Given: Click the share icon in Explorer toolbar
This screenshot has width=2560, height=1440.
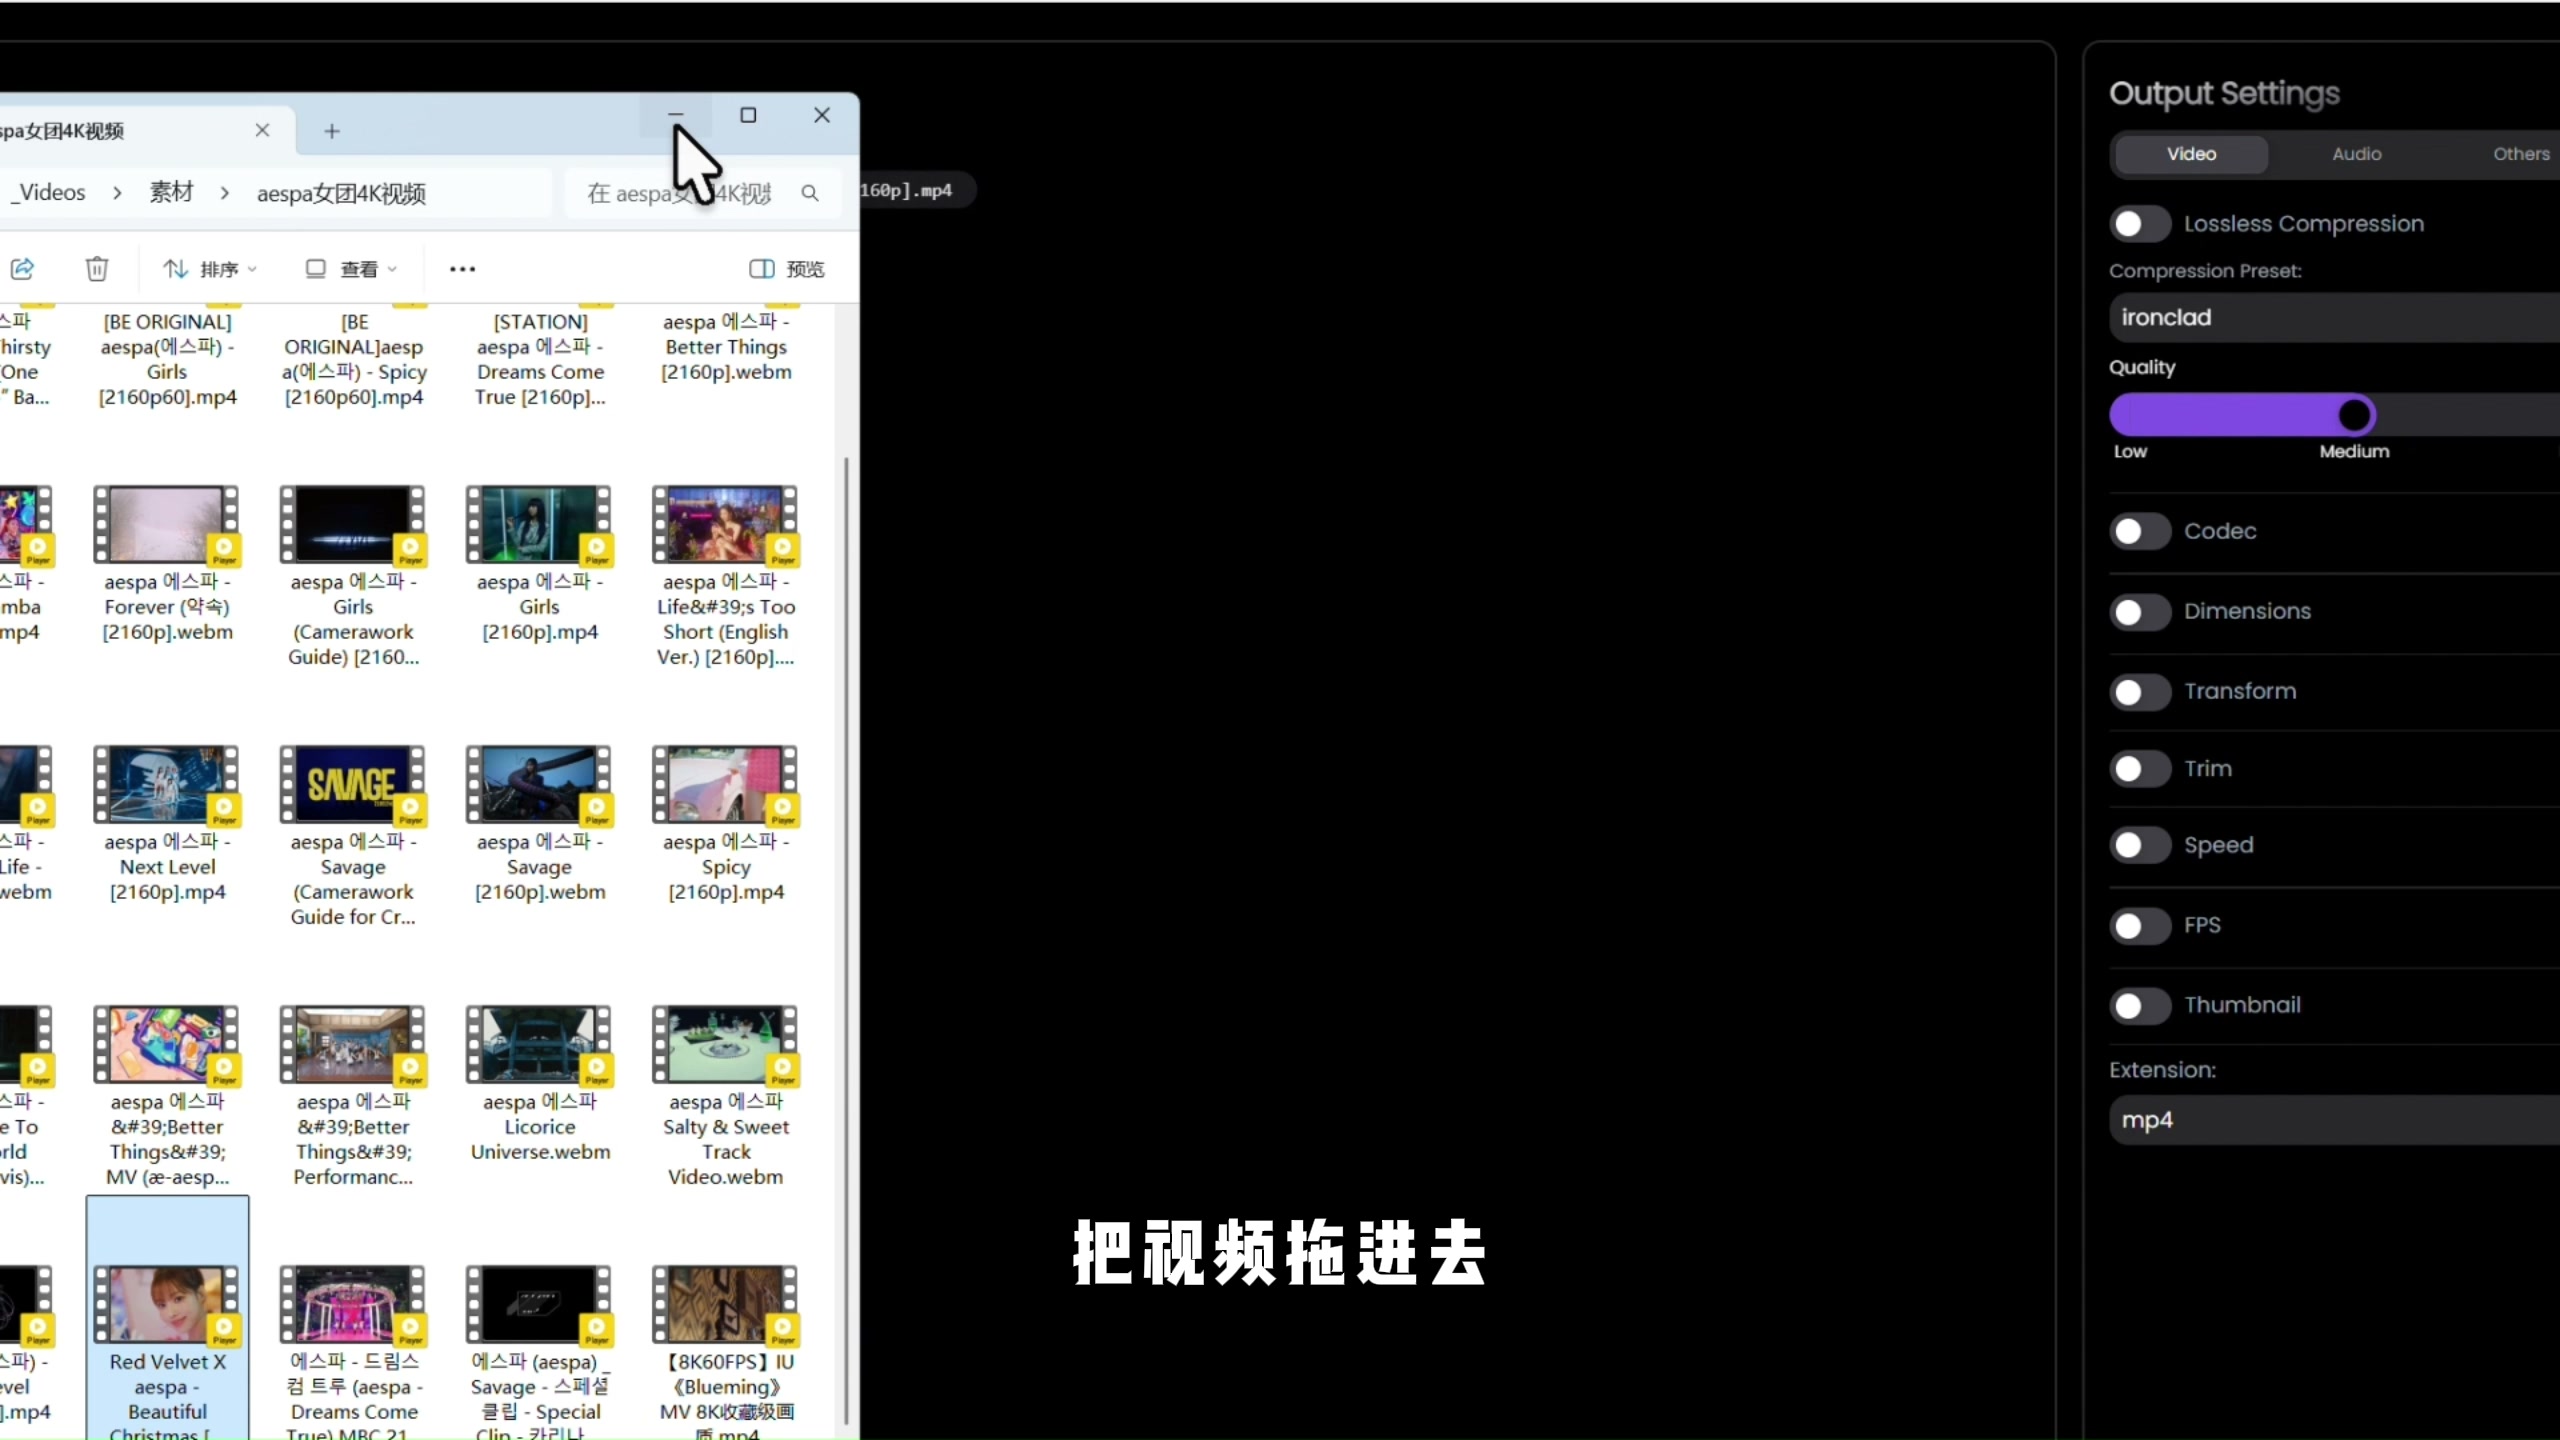Looking at the screenshot, I should coord(22,268).
